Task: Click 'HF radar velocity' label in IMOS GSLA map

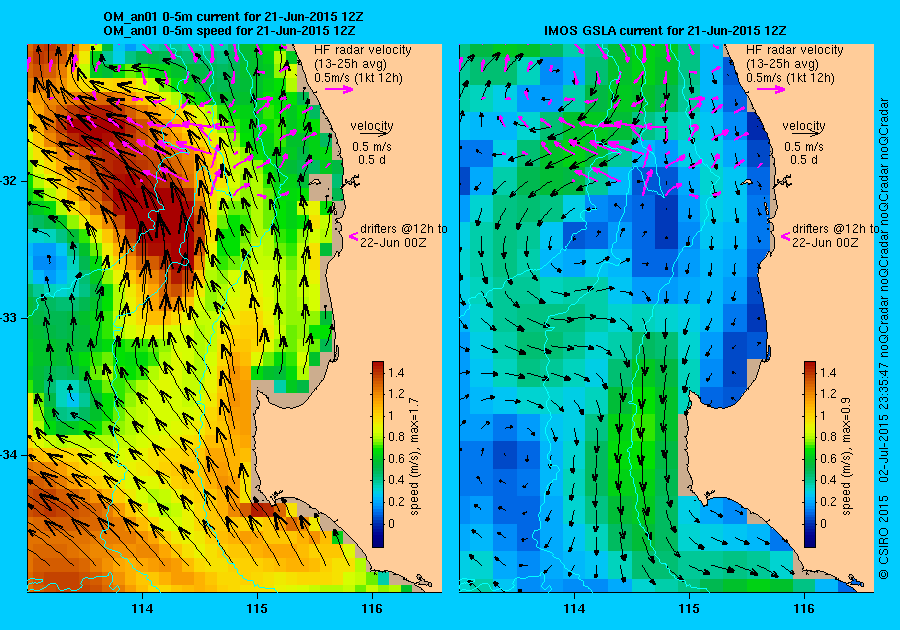Action: tap(795, 50)
